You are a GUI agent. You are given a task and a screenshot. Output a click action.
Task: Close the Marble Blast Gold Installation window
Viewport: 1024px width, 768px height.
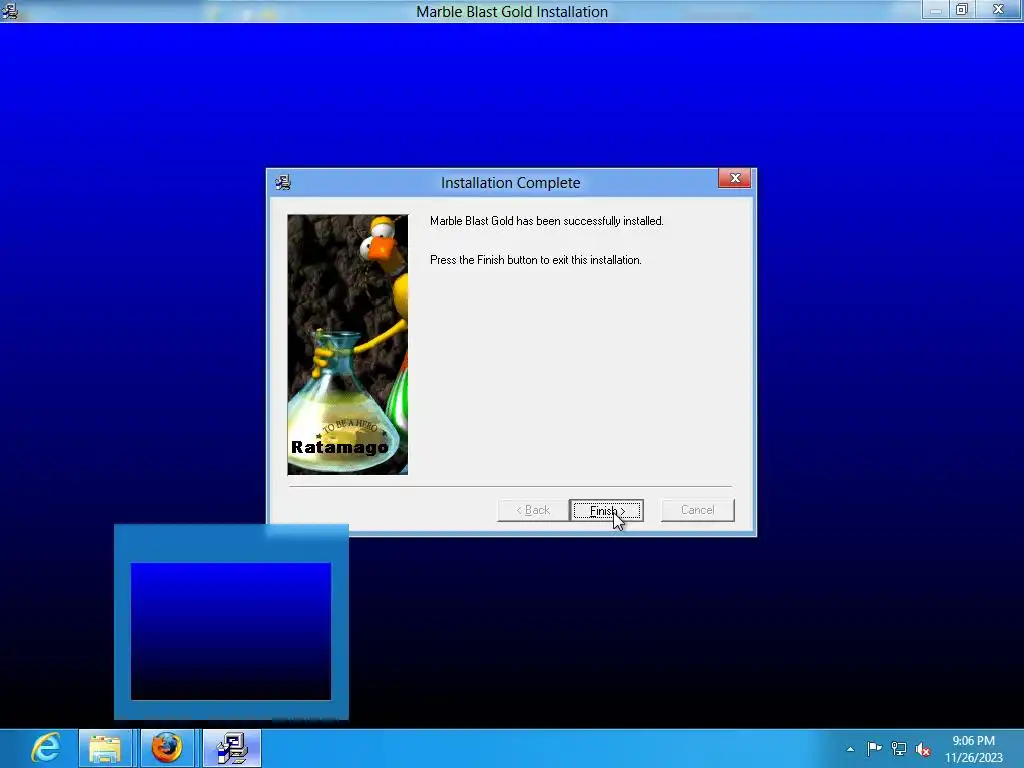click(x=999, y=10)
